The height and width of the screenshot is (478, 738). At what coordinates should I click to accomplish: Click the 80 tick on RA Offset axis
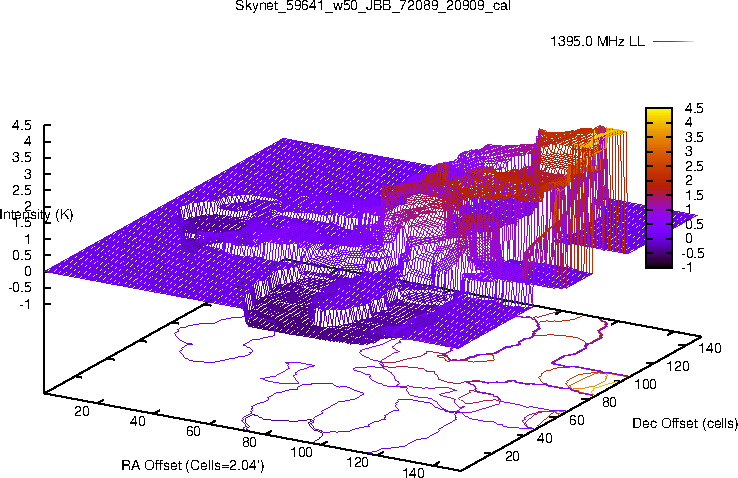249,442
